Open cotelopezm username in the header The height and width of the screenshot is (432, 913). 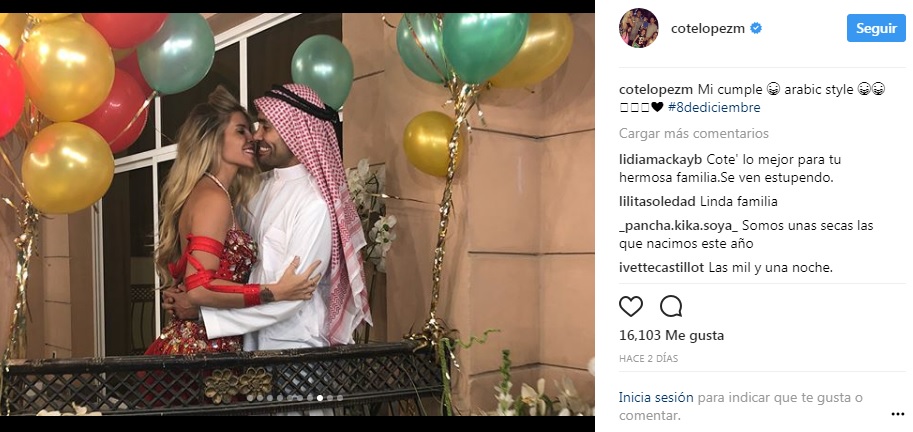click(707, 29)
